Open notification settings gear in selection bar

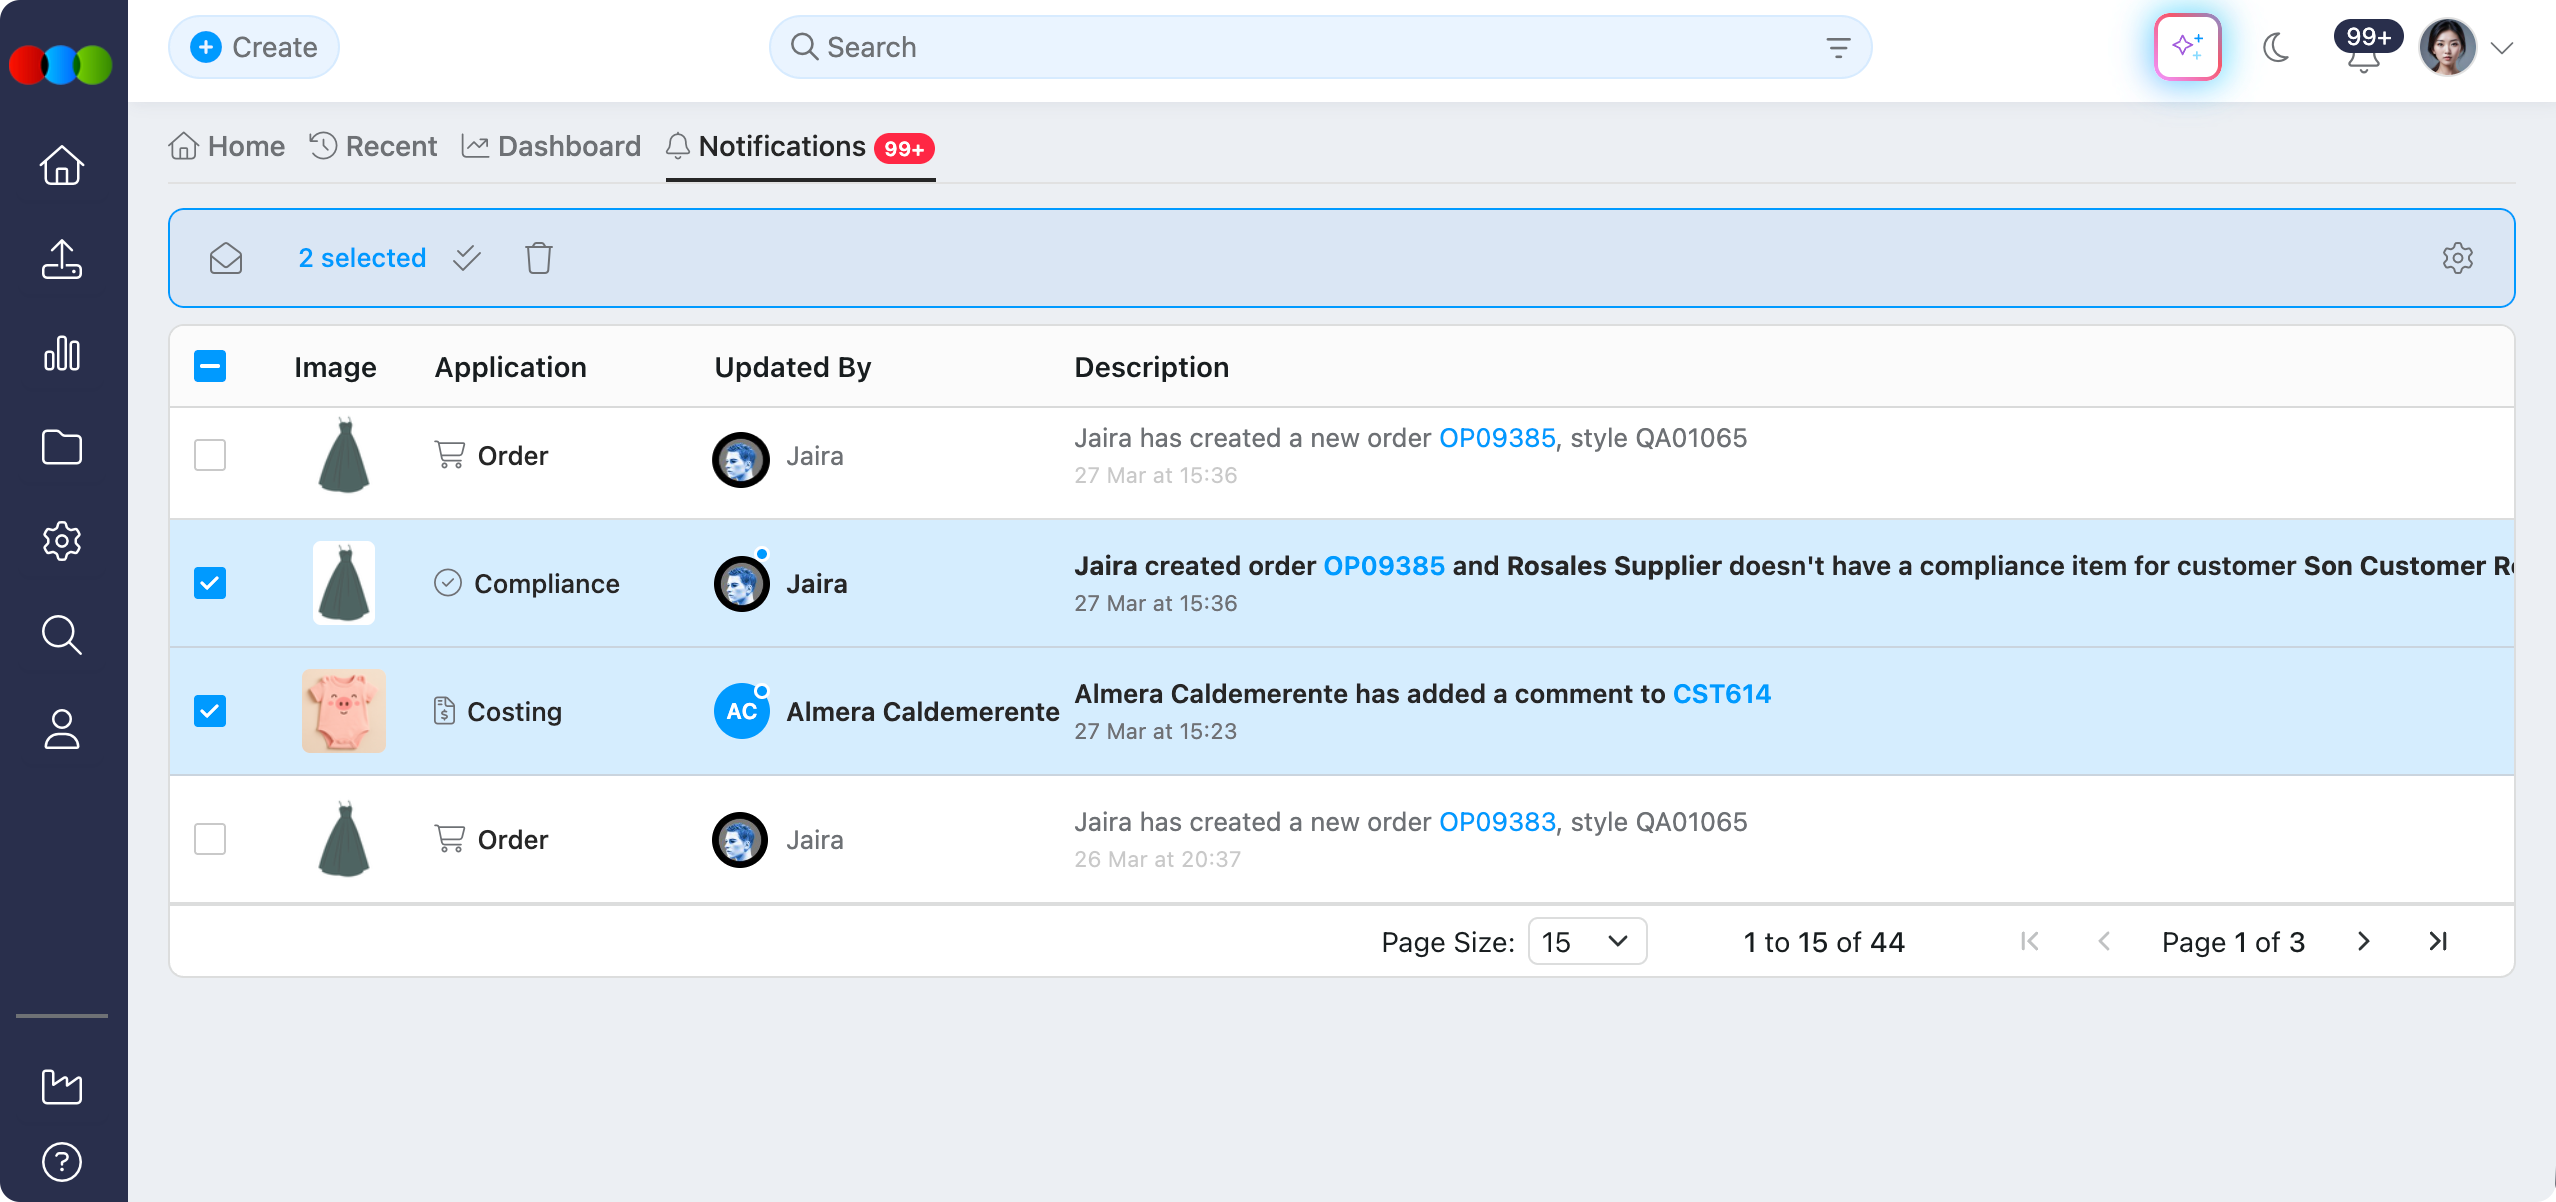(x=2457, y=258)
